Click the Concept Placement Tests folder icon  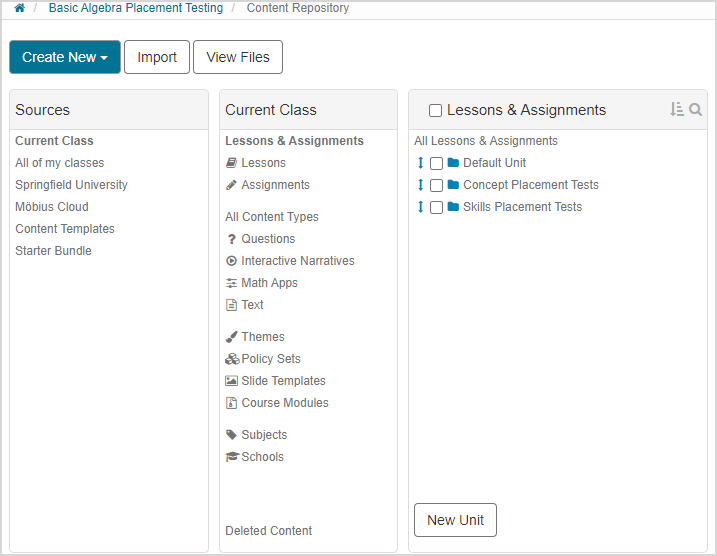(x=453, y=185)
